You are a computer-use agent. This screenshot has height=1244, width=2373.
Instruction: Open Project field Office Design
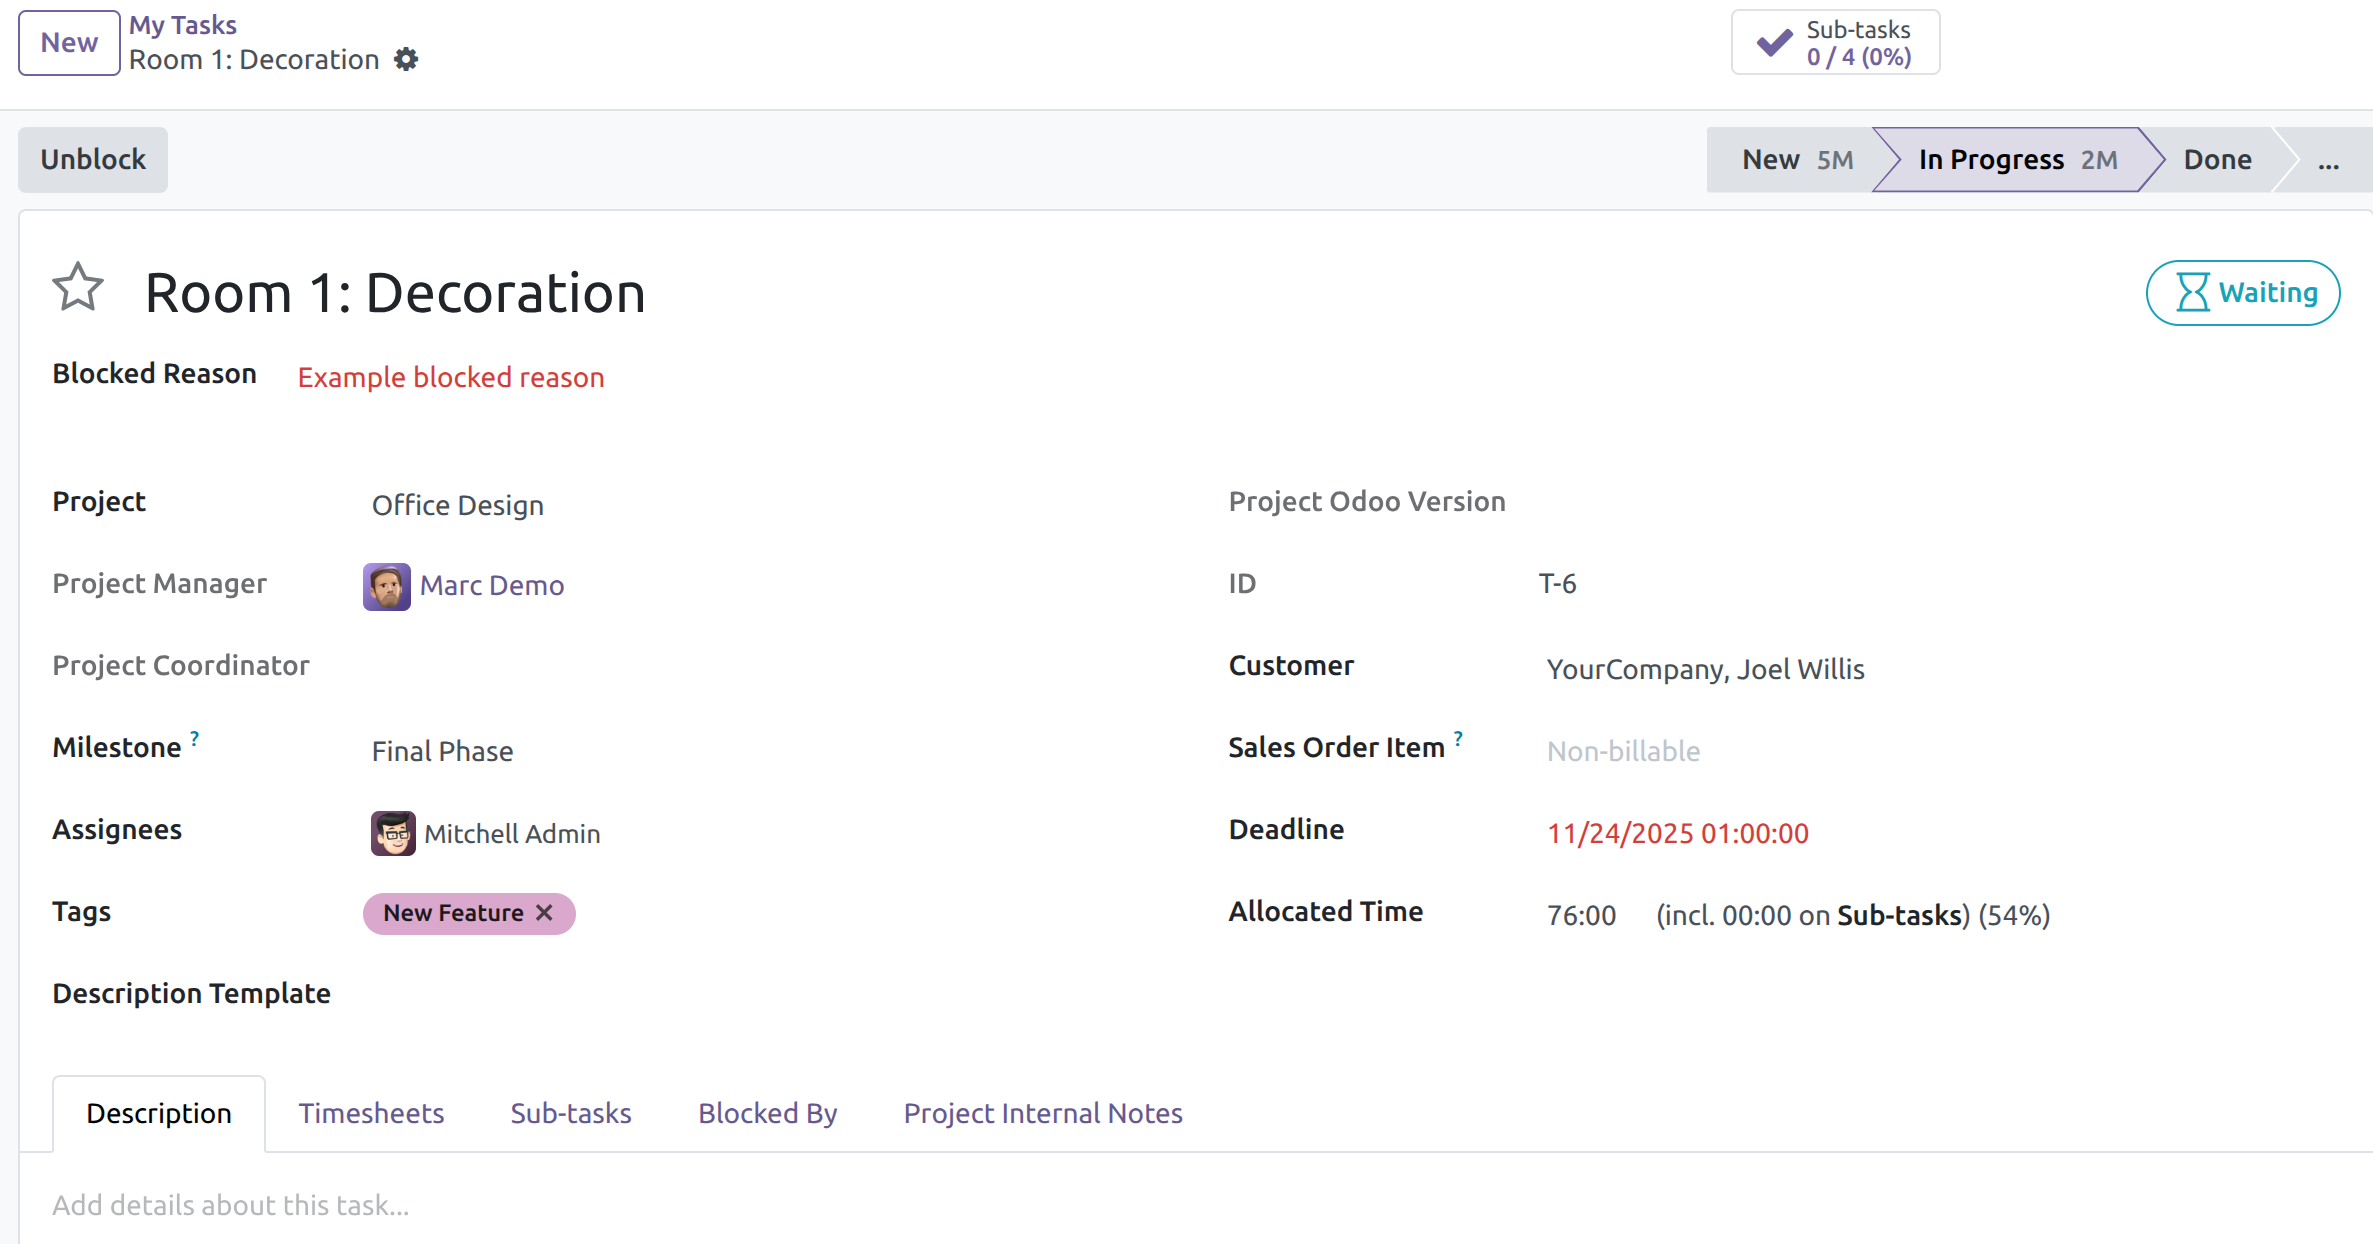458,506
